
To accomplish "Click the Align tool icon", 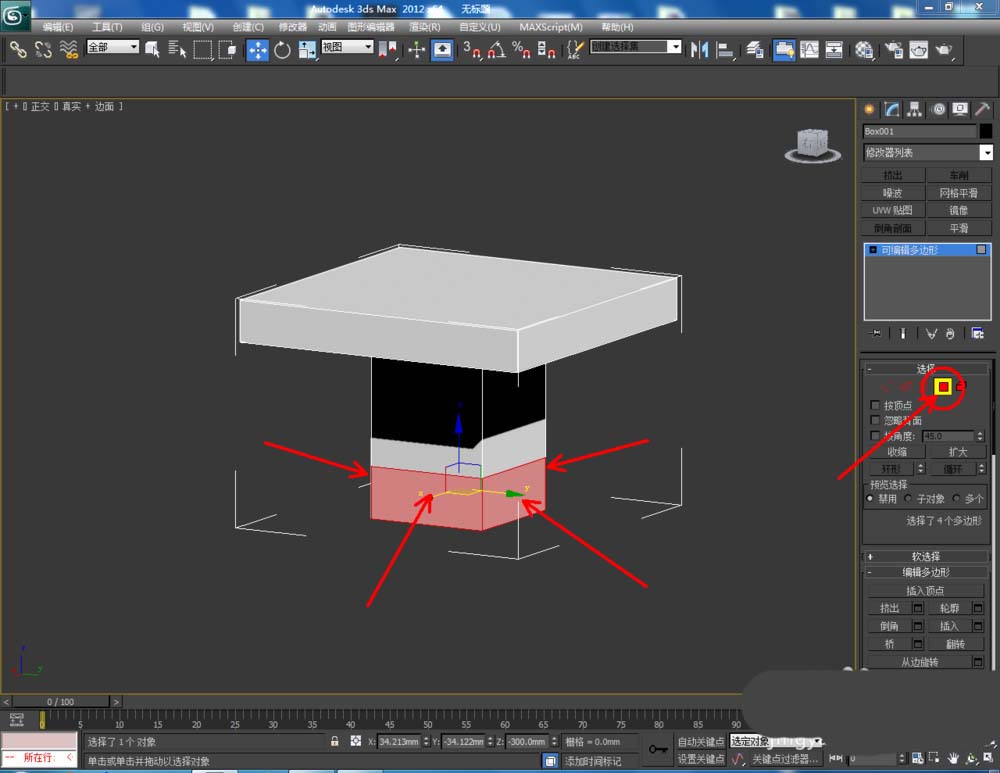I will 725,50.
